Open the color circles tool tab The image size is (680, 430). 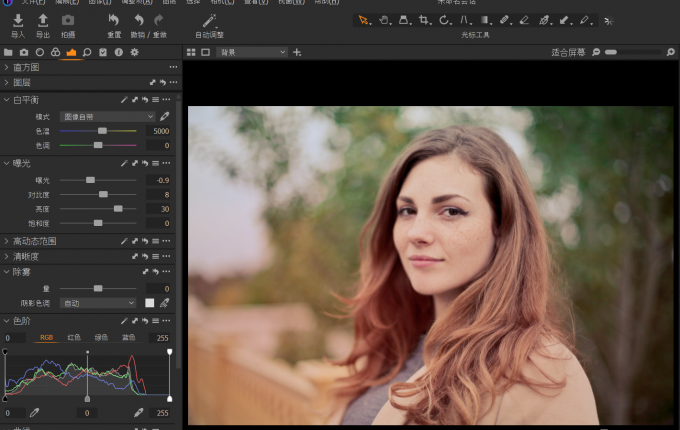tap(56, 52)
